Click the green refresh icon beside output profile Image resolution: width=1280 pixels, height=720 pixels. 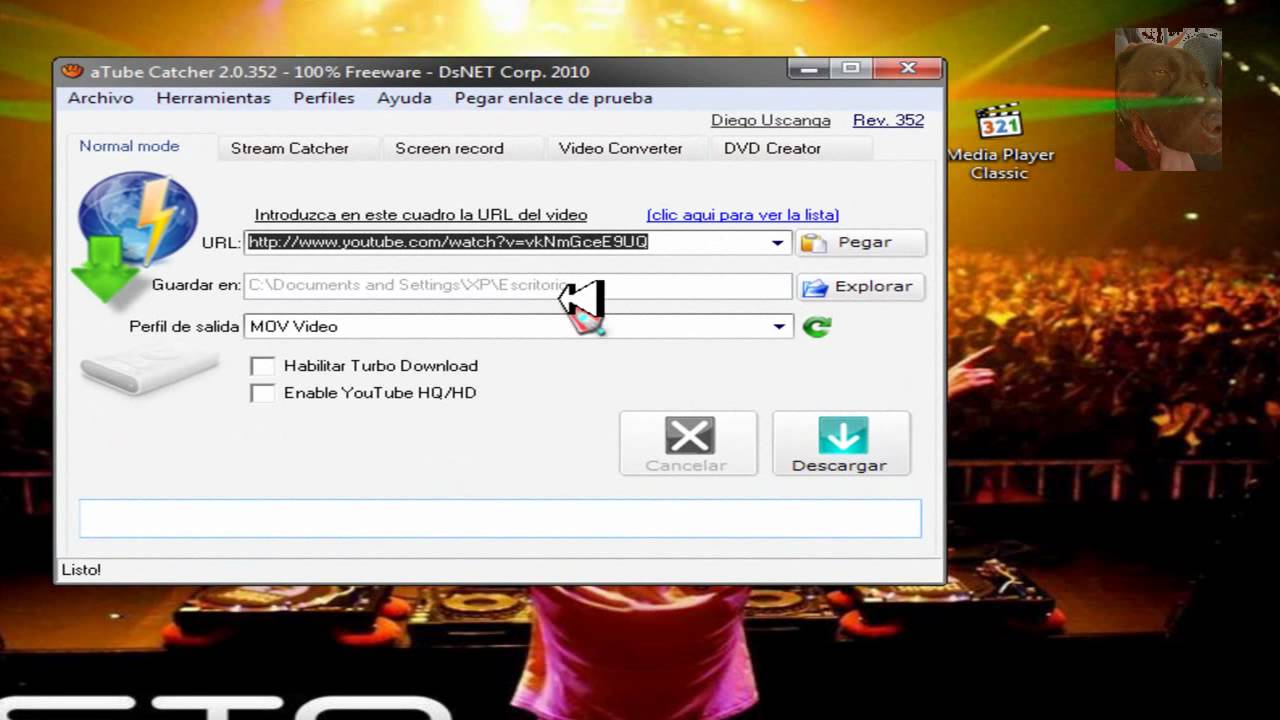(x=817, y=327)
